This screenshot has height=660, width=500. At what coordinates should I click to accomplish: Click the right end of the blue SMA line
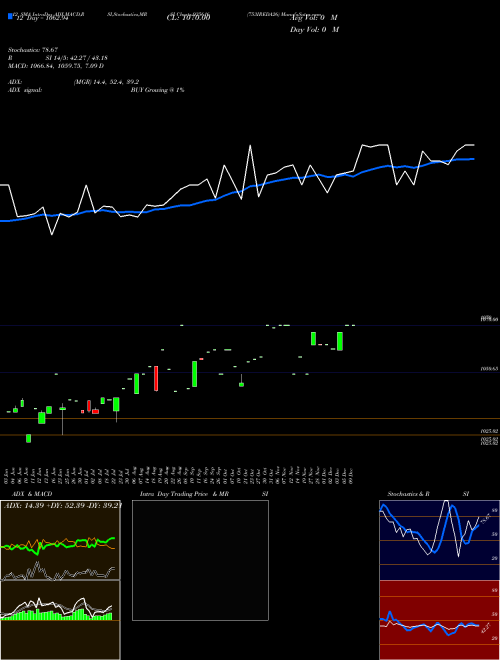pyautogui.click(x=473, y=159)
